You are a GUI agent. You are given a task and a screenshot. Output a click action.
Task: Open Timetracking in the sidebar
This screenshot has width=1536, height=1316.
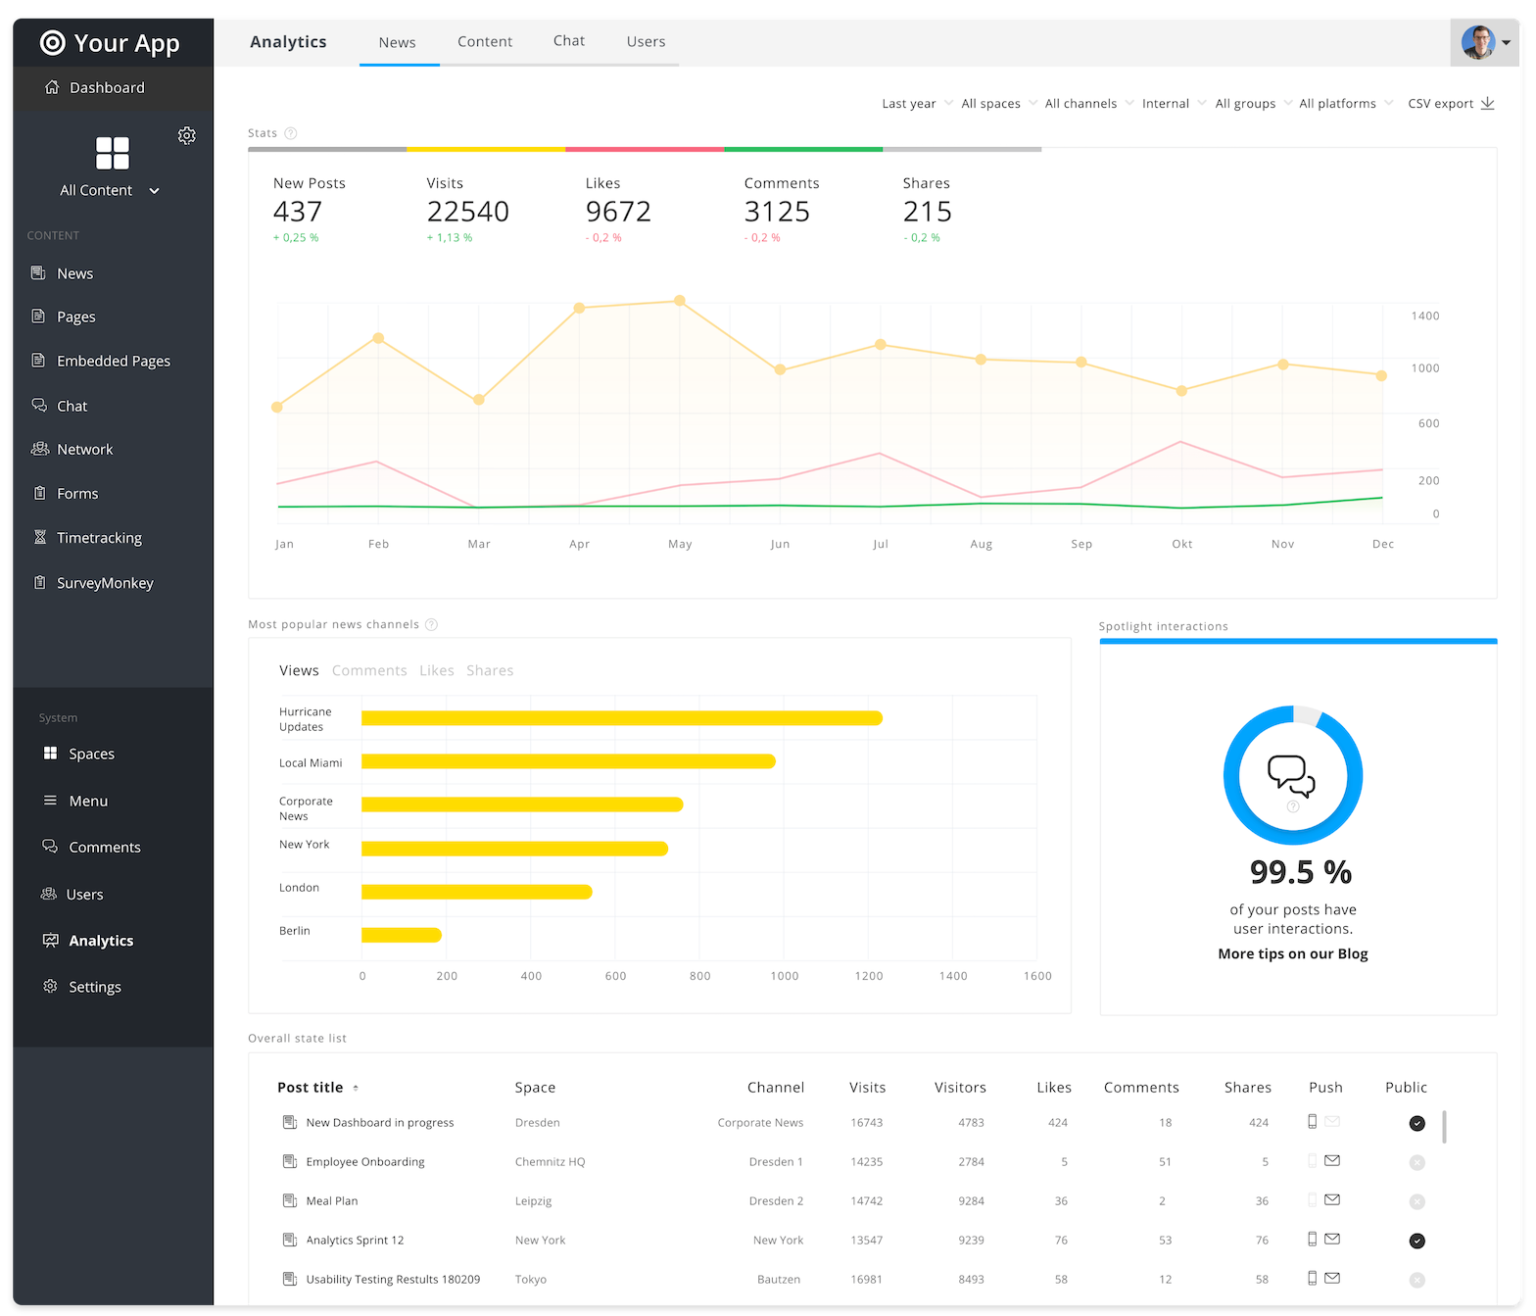coord(98,537)
